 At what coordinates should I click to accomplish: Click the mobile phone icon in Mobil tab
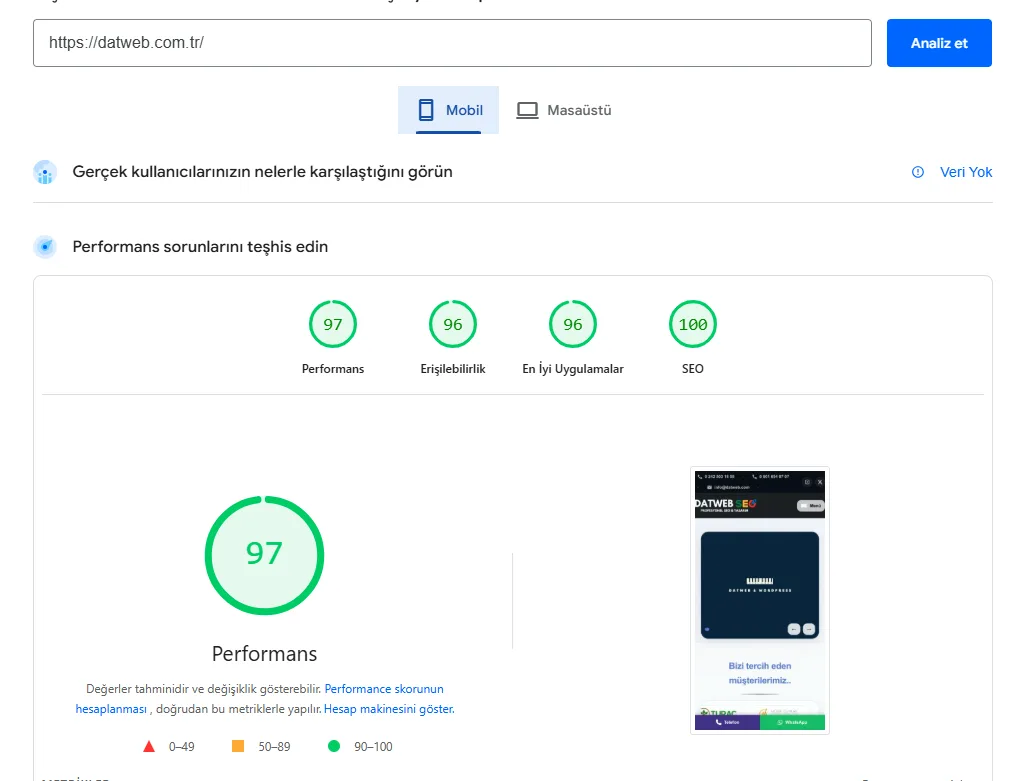[426, 110]
